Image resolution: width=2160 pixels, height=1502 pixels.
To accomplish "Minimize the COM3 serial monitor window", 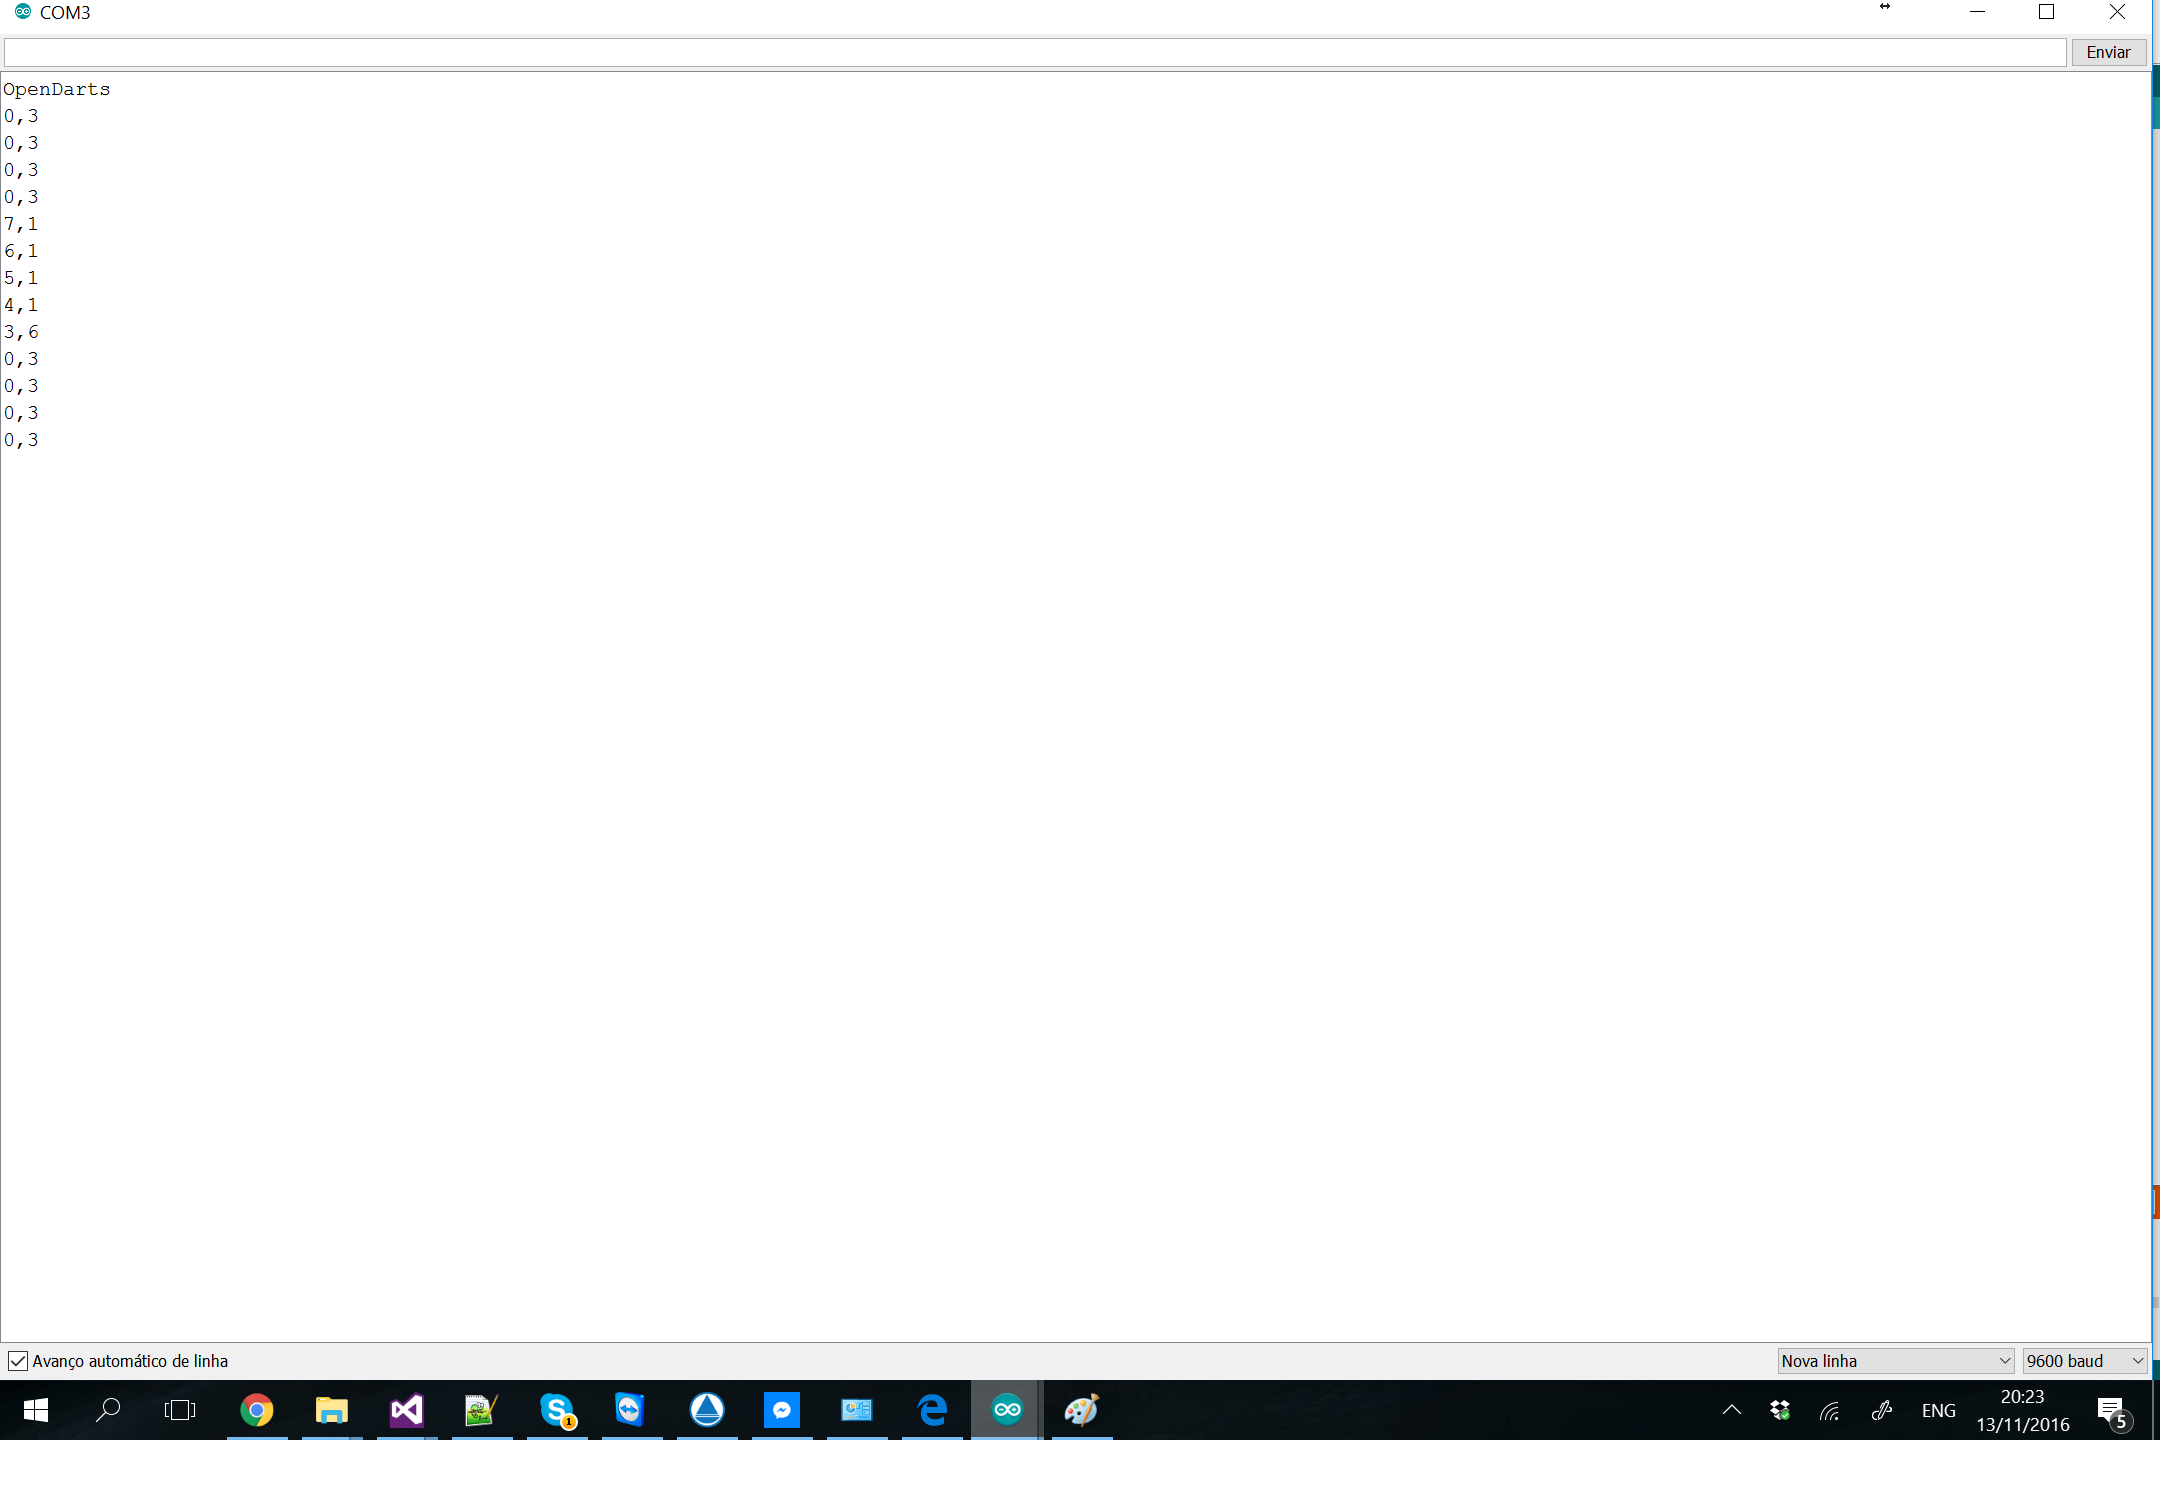I will pyautogui.click(x=1977, y=12).
